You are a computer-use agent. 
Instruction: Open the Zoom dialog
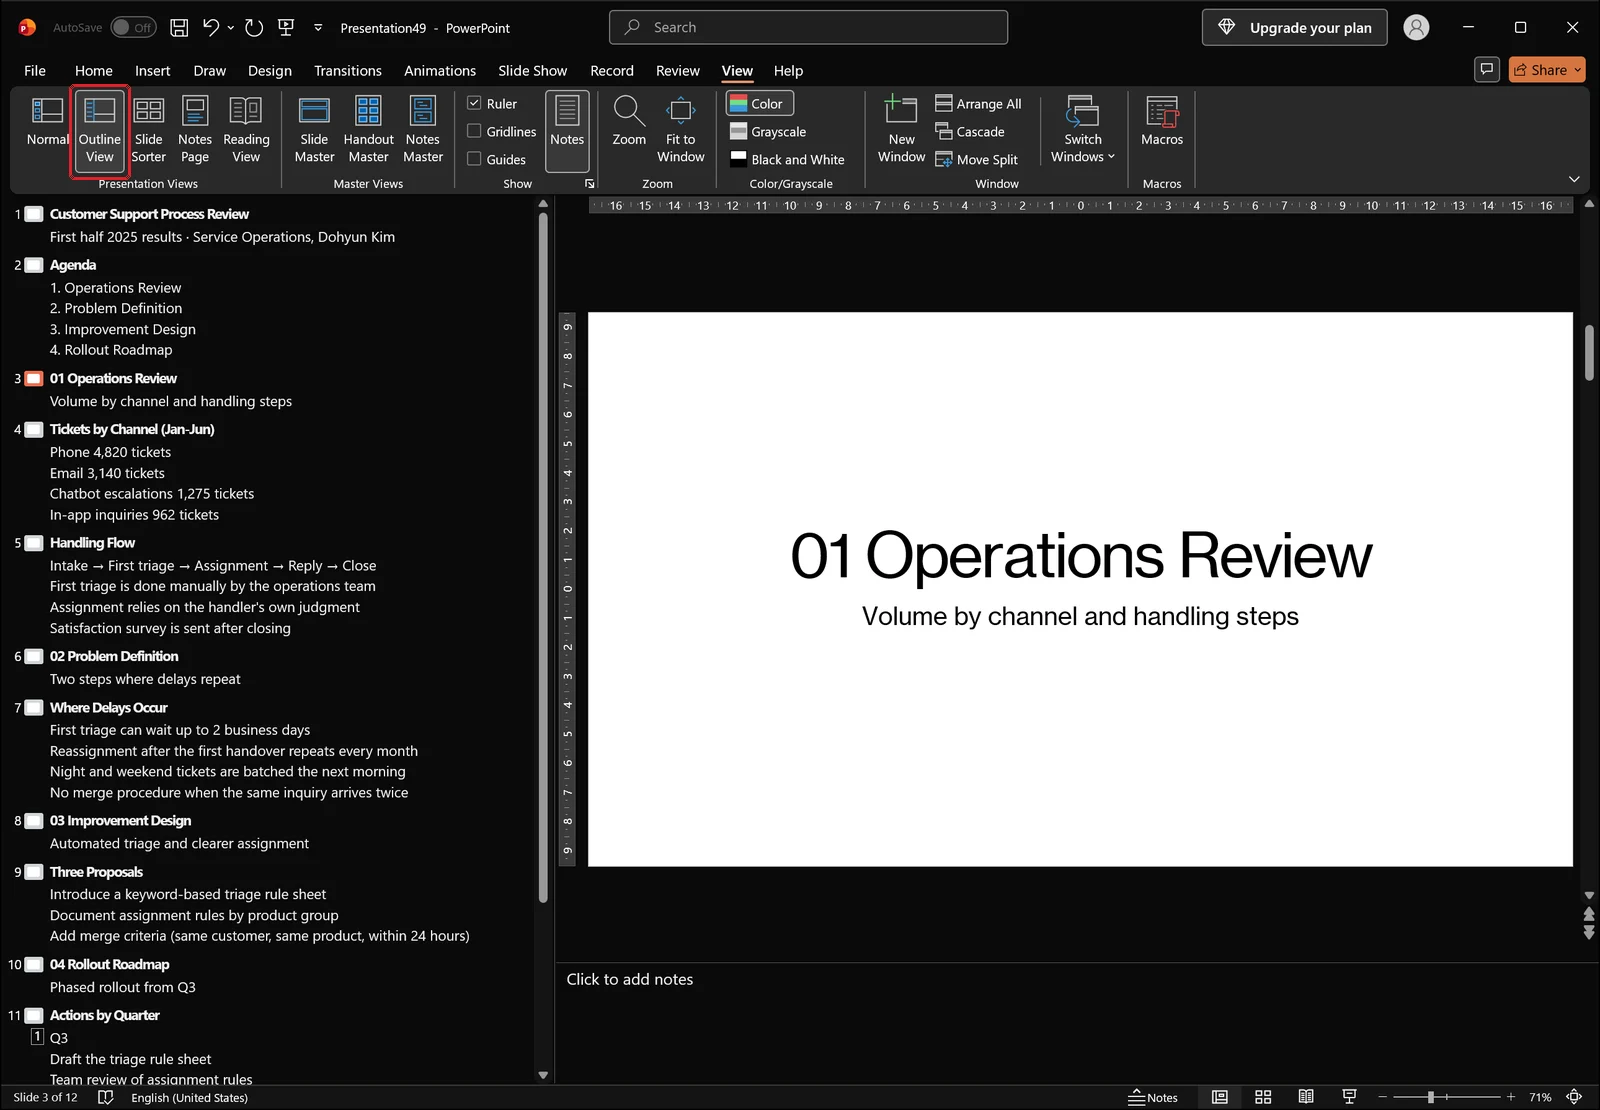click(x=629, y=122)
